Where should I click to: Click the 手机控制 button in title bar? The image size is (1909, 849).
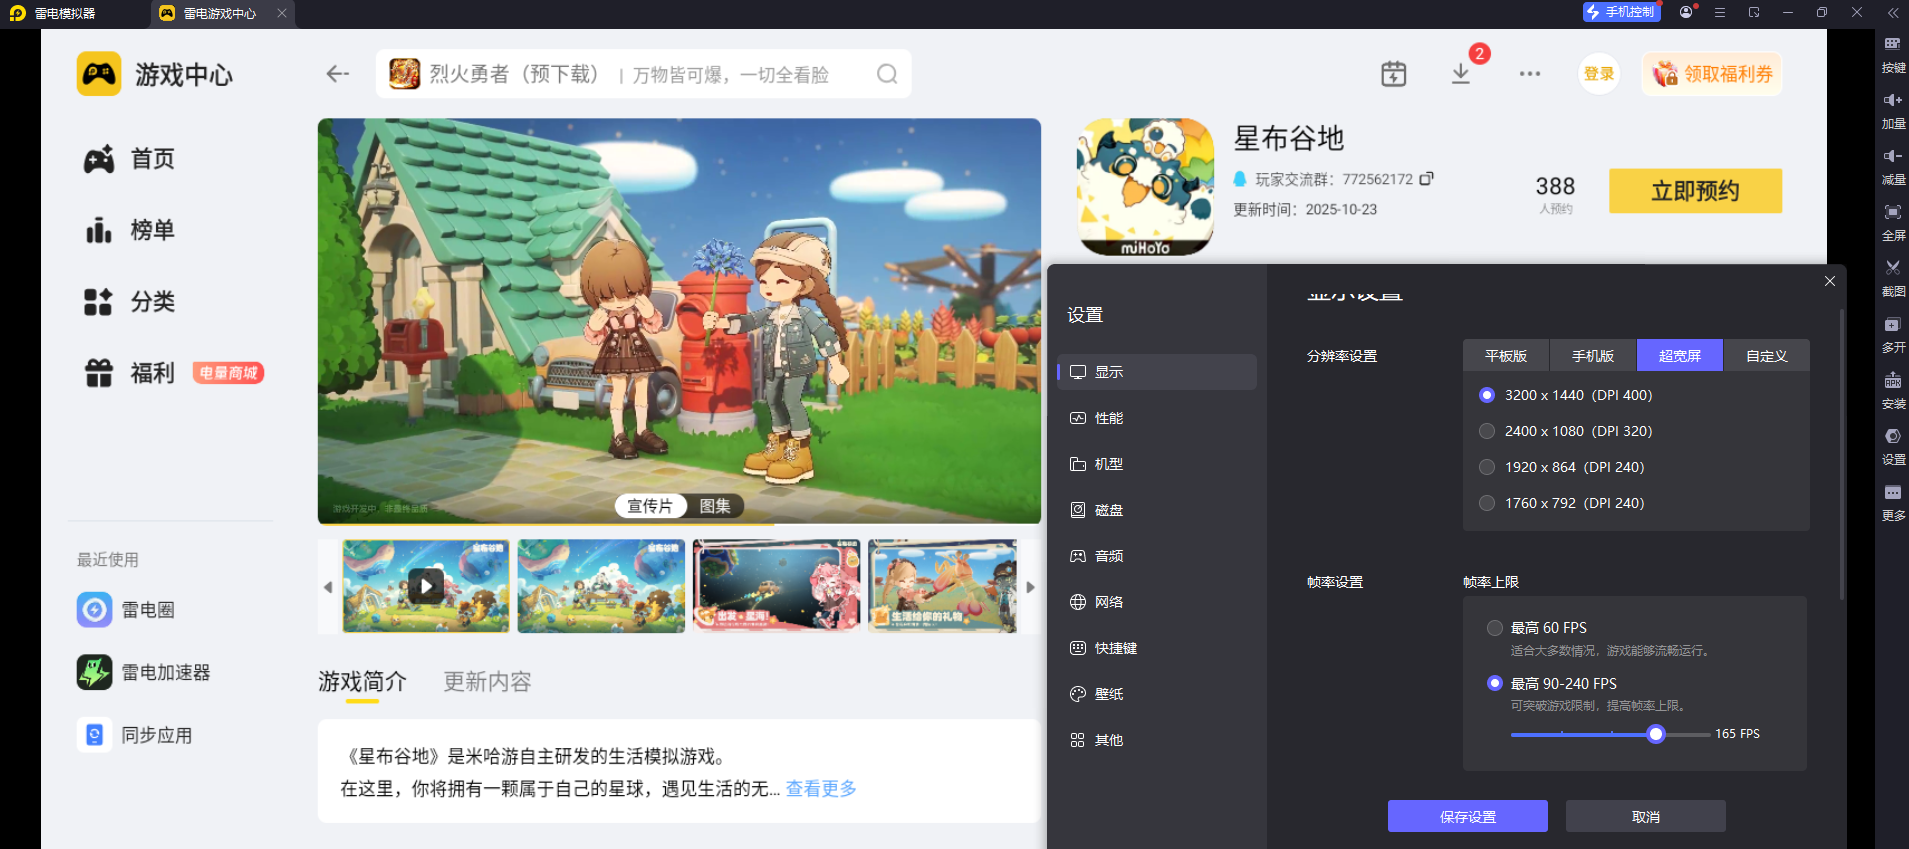1622,12
